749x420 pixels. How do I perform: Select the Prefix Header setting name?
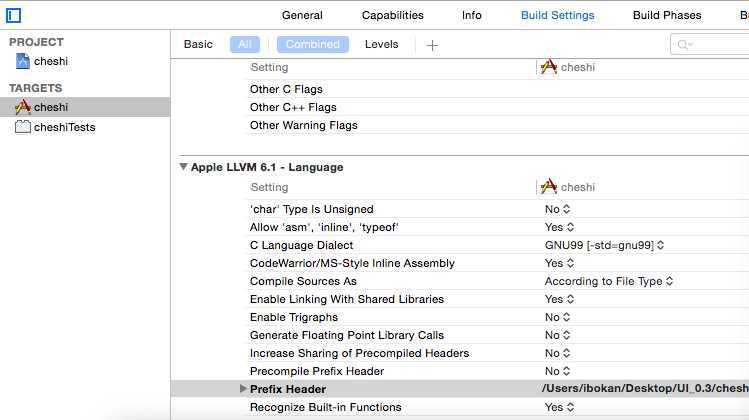tap(288, 389)
